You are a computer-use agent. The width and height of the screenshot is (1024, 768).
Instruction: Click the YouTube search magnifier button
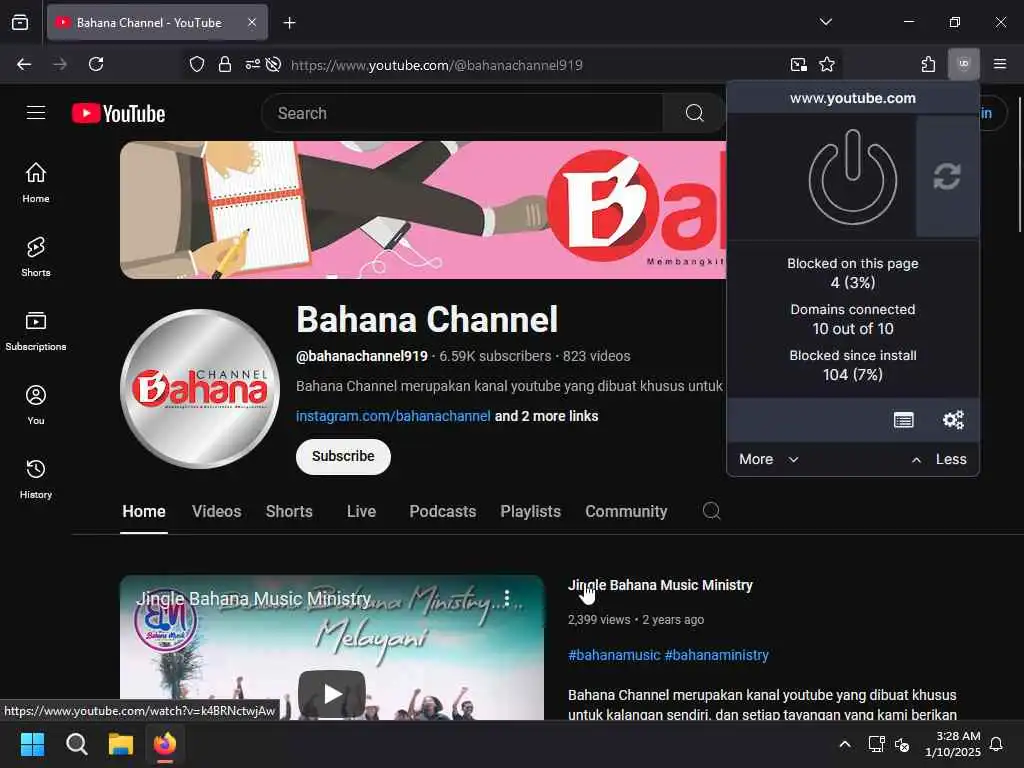tap(694, 114)
